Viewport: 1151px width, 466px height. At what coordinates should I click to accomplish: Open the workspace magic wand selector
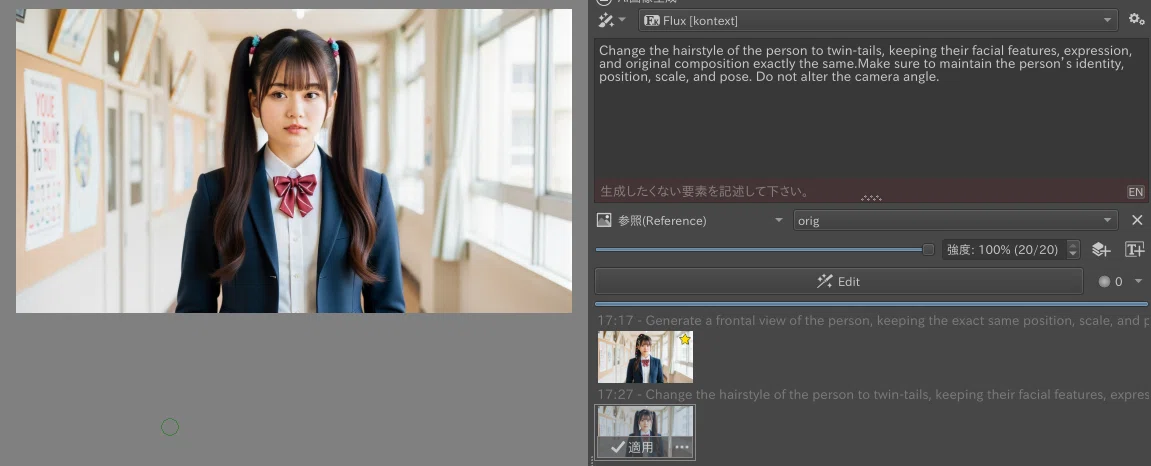pos(611,21)
